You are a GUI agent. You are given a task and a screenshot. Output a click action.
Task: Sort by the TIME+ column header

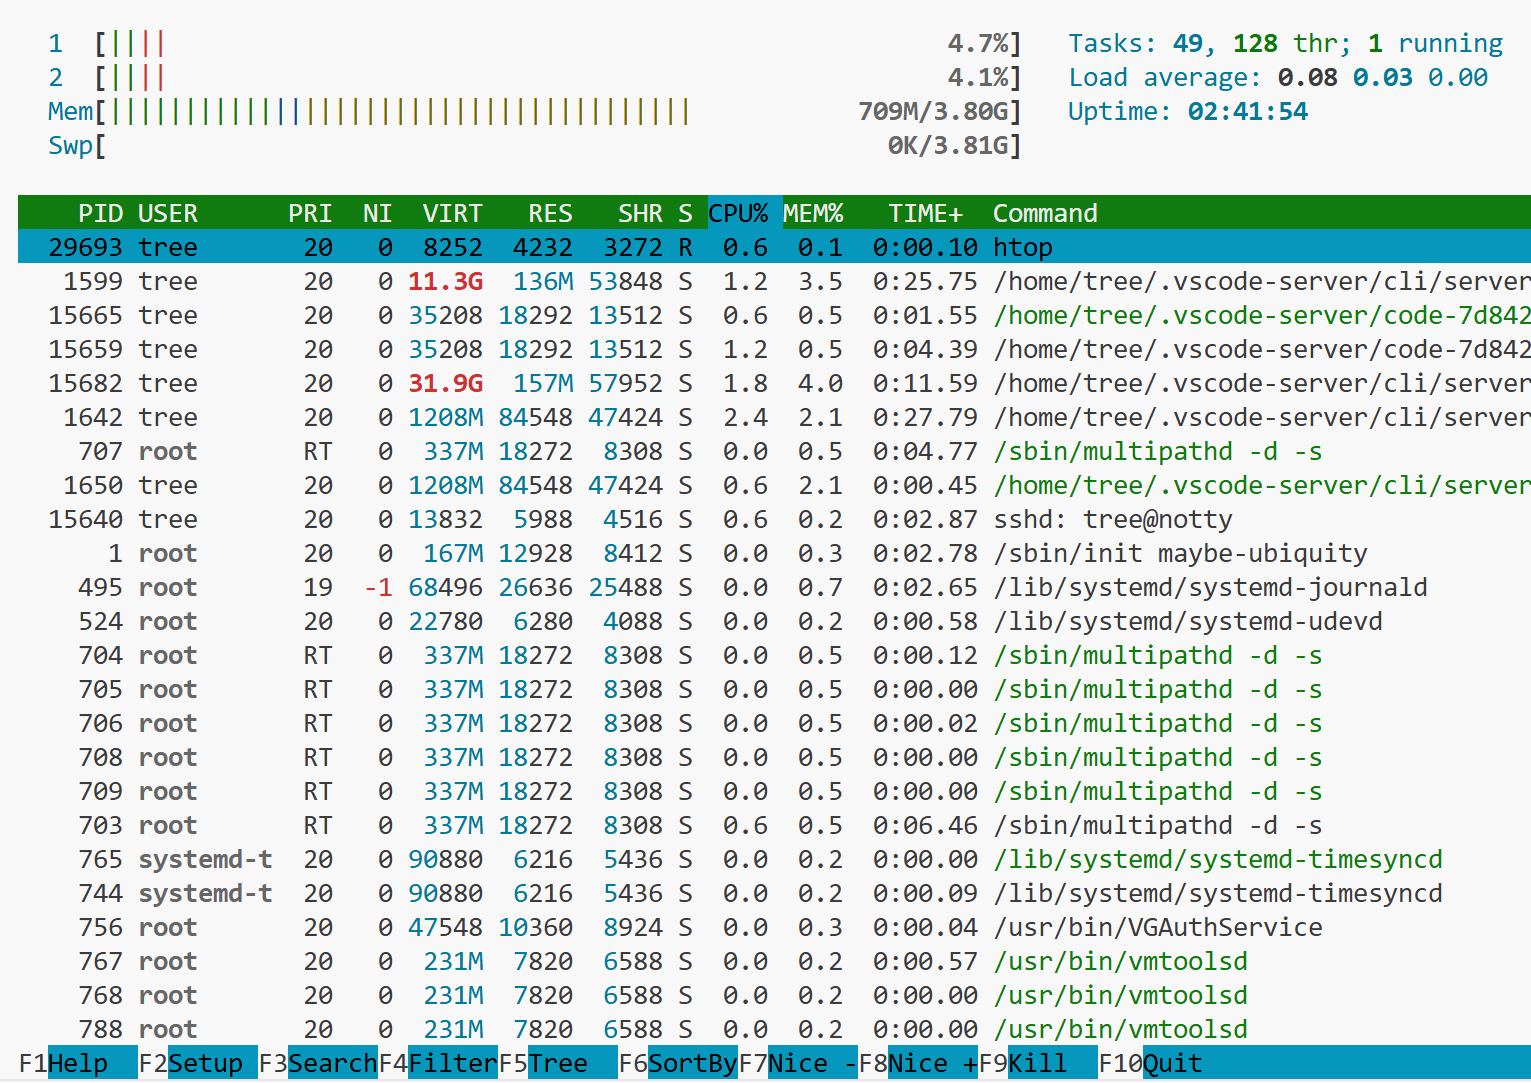tap(925, 213)
